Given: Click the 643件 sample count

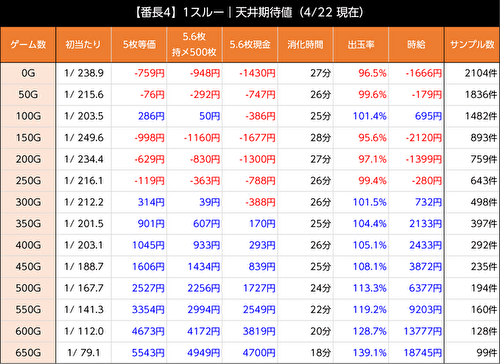Looking at the screenshot, I should click(x=484, y=181).
